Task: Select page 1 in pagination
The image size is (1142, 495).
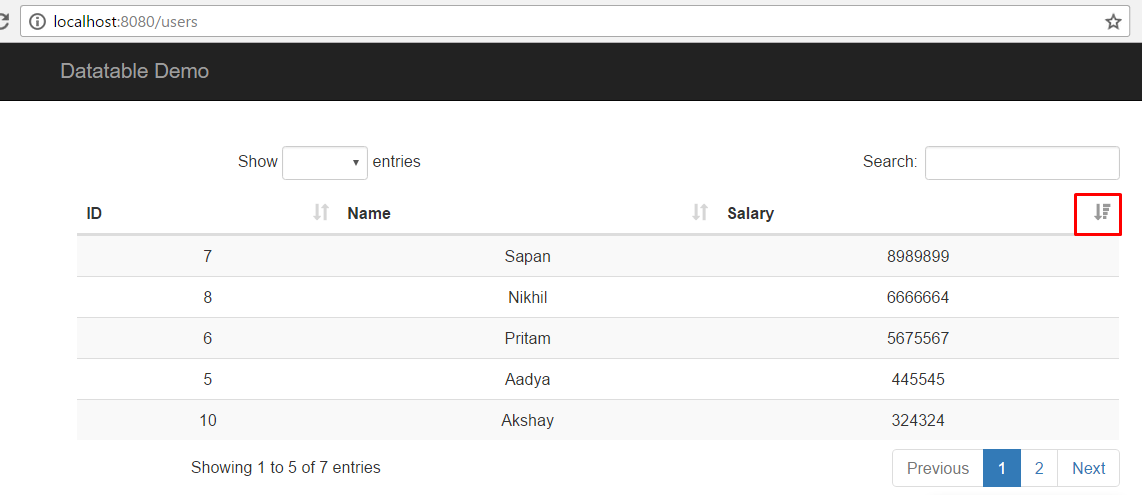Action: (1002, 468)
